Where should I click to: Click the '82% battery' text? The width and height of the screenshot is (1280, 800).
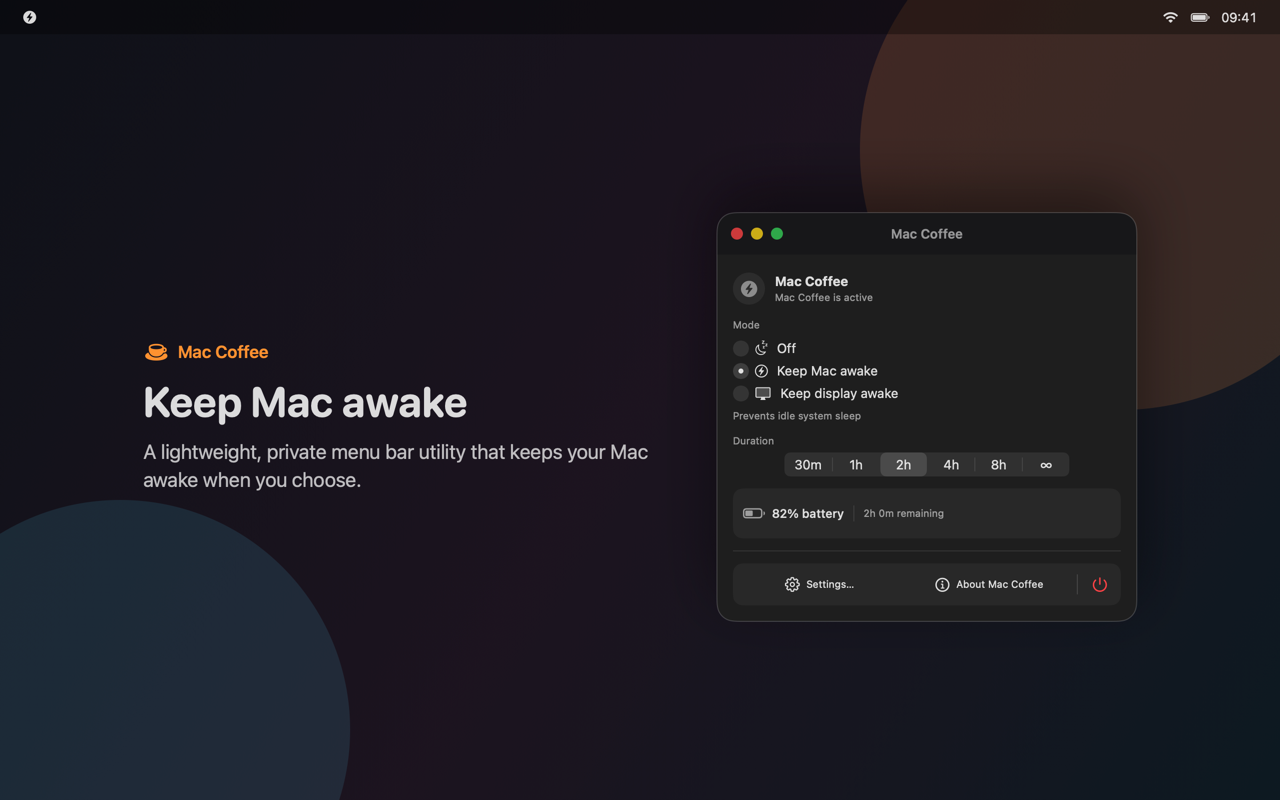click(808, 513)
